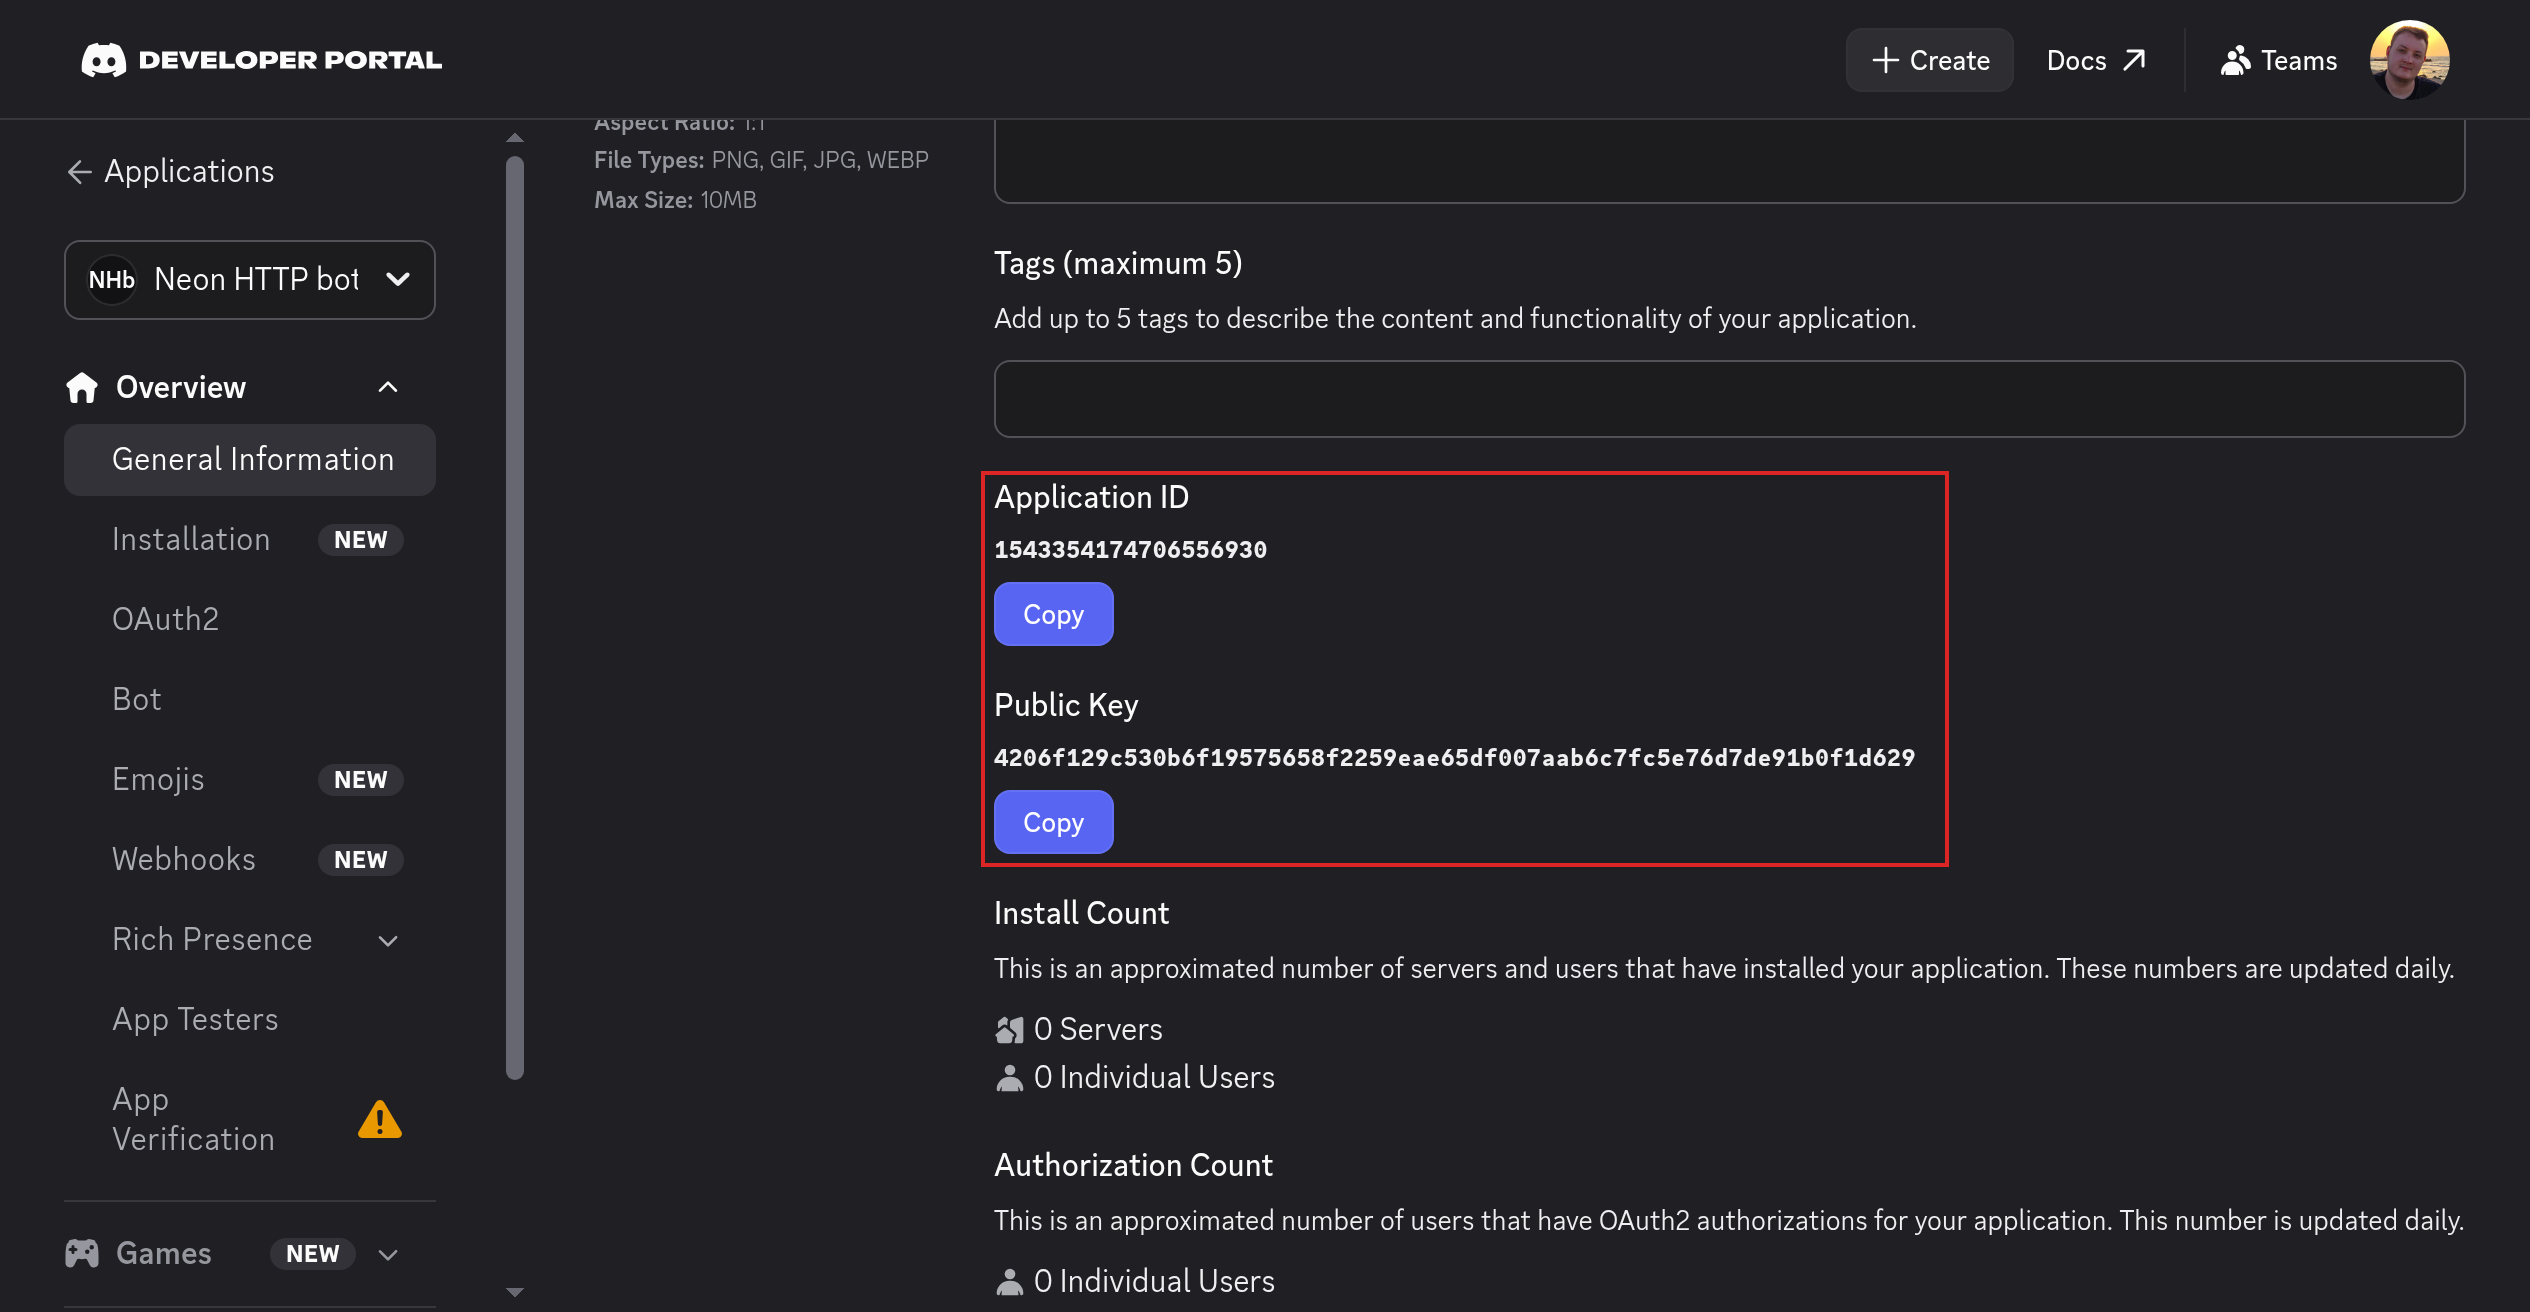Copy the Public Key
The height and width of the screenshot is (1312, 2530).
pyautogui.click(x=1053, y=822)
